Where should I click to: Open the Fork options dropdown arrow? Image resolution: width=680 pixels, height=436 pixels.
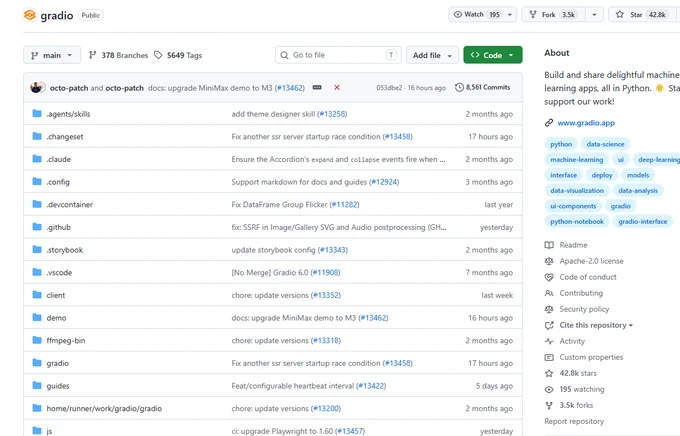coord(594,15)
